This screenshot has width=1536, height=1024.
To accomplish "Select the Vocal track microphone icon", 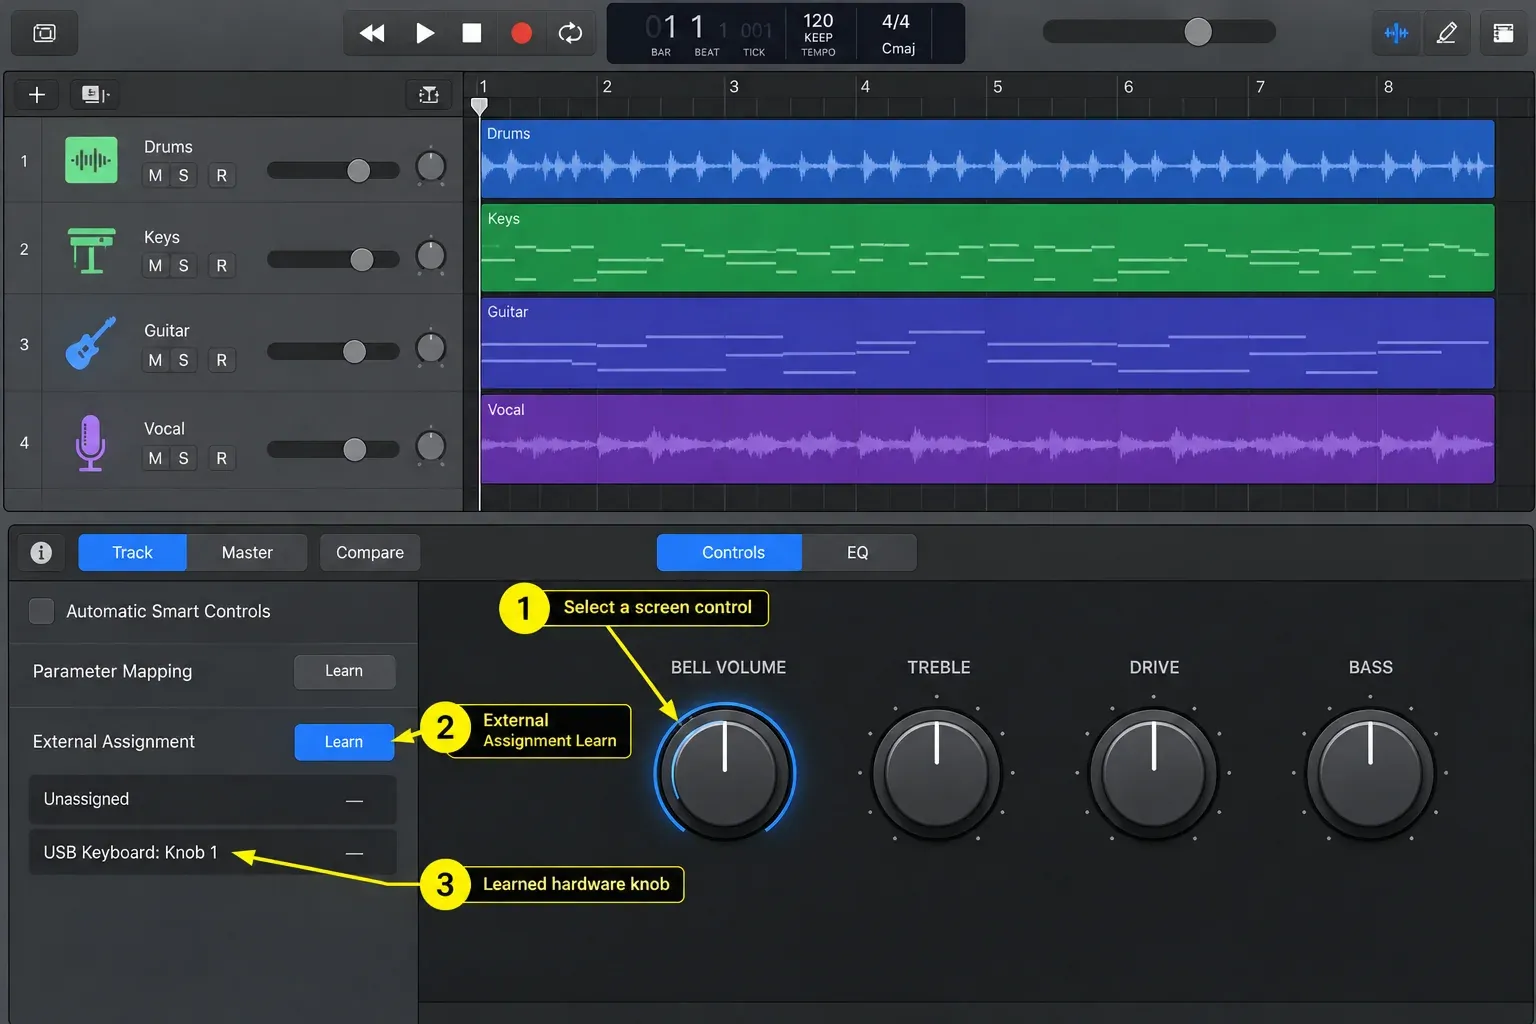I will 90,442.
